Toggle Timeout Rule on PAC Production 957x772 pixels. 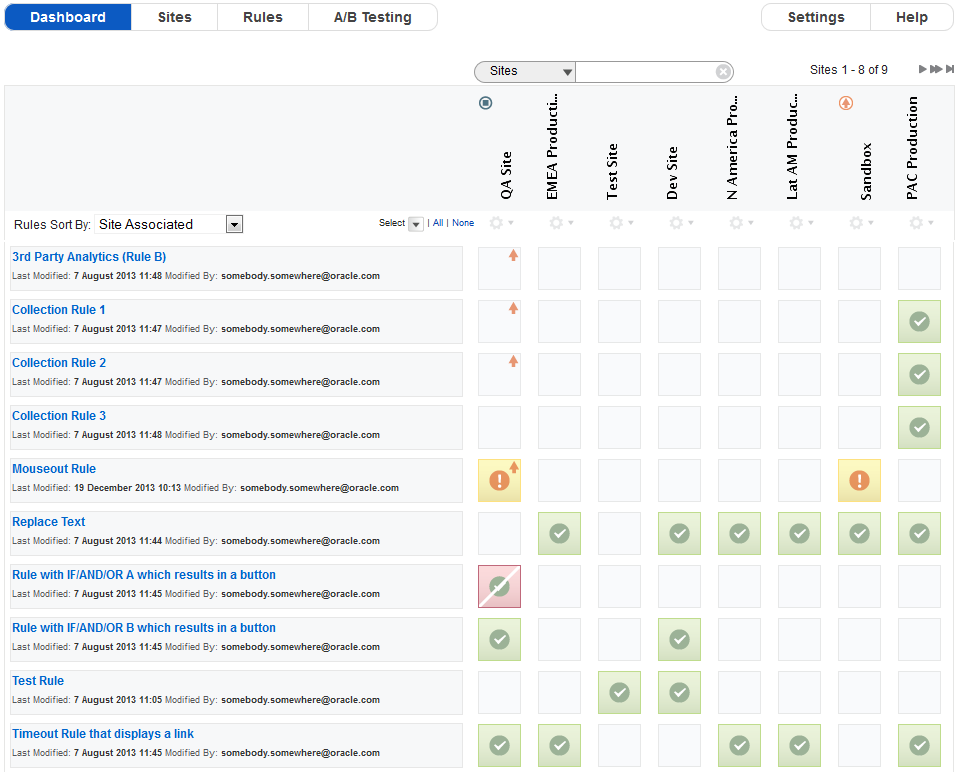pyautogui.click(x=920, y=746)
